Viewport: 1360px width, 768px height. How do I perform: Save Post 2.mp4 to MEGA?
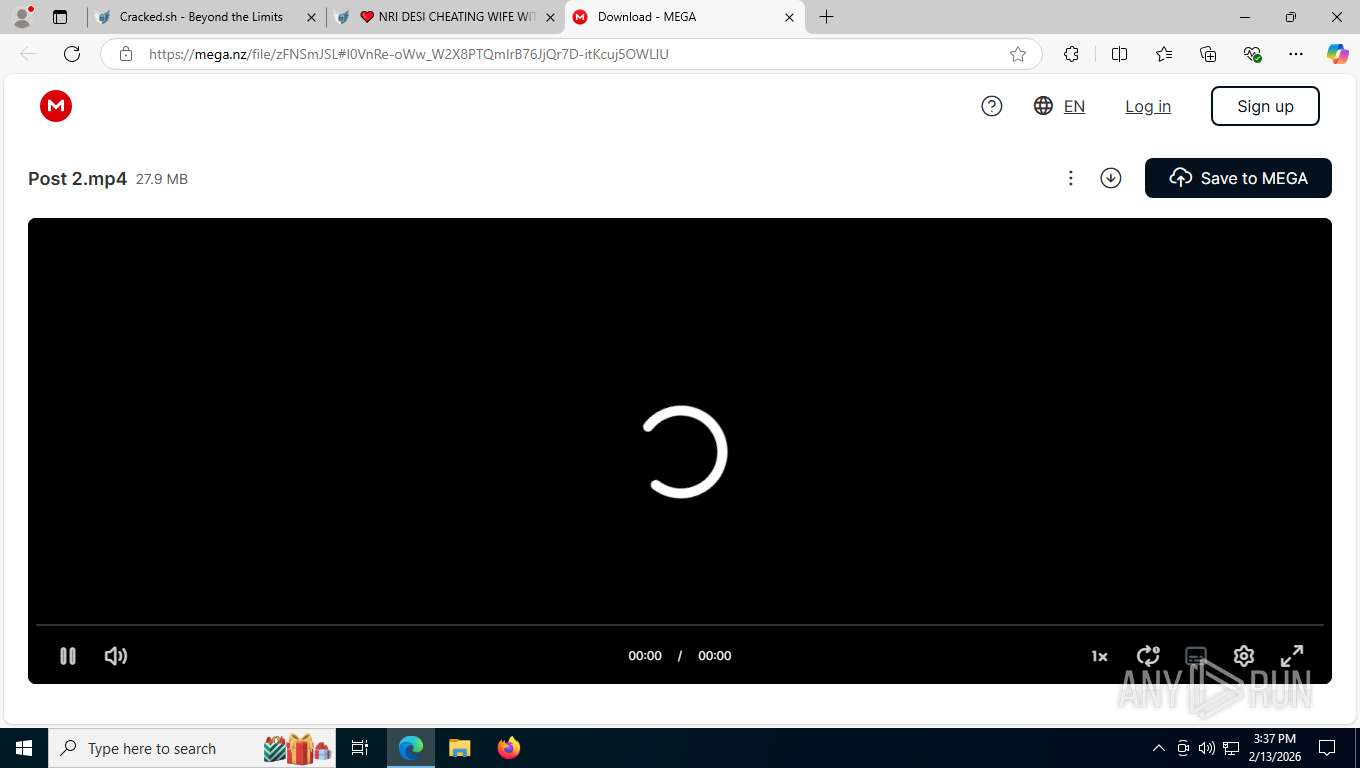pyautogui.click(x=1238, y=178)
